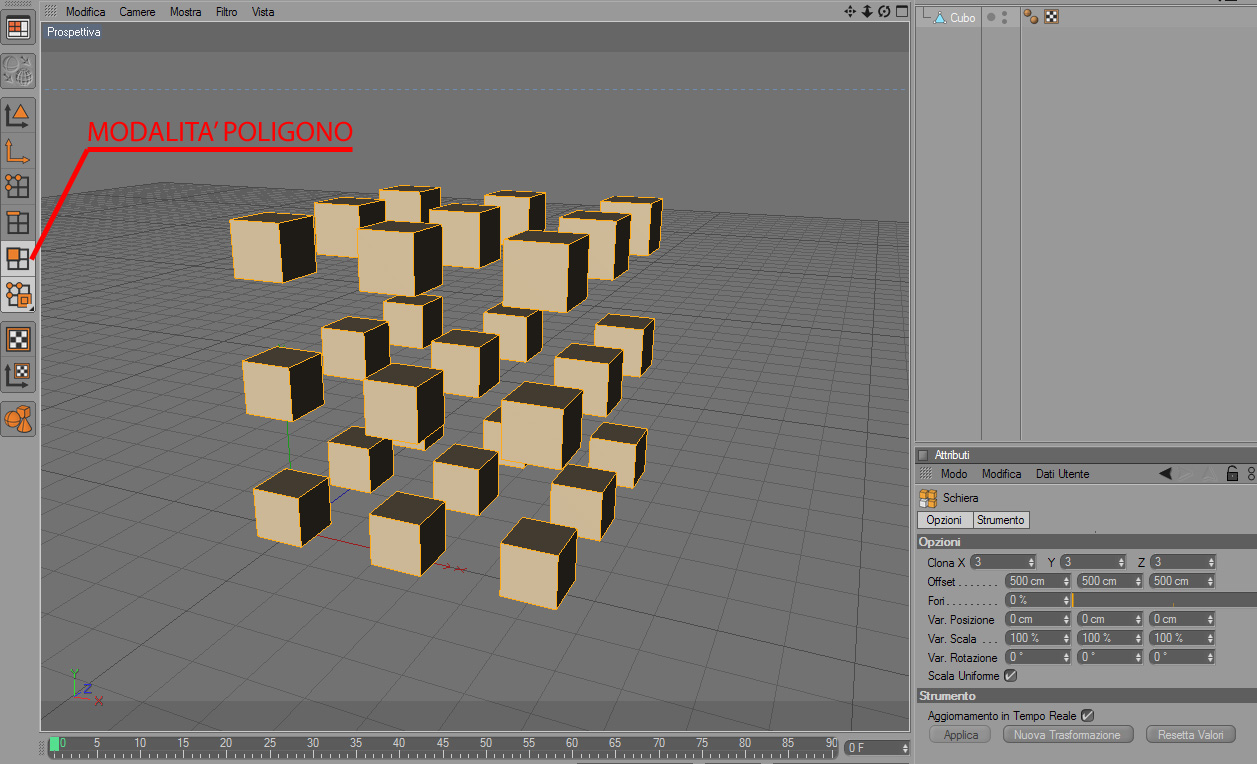
Task: Adjust Clona X stepper arrows
Action: point(1031,562)
